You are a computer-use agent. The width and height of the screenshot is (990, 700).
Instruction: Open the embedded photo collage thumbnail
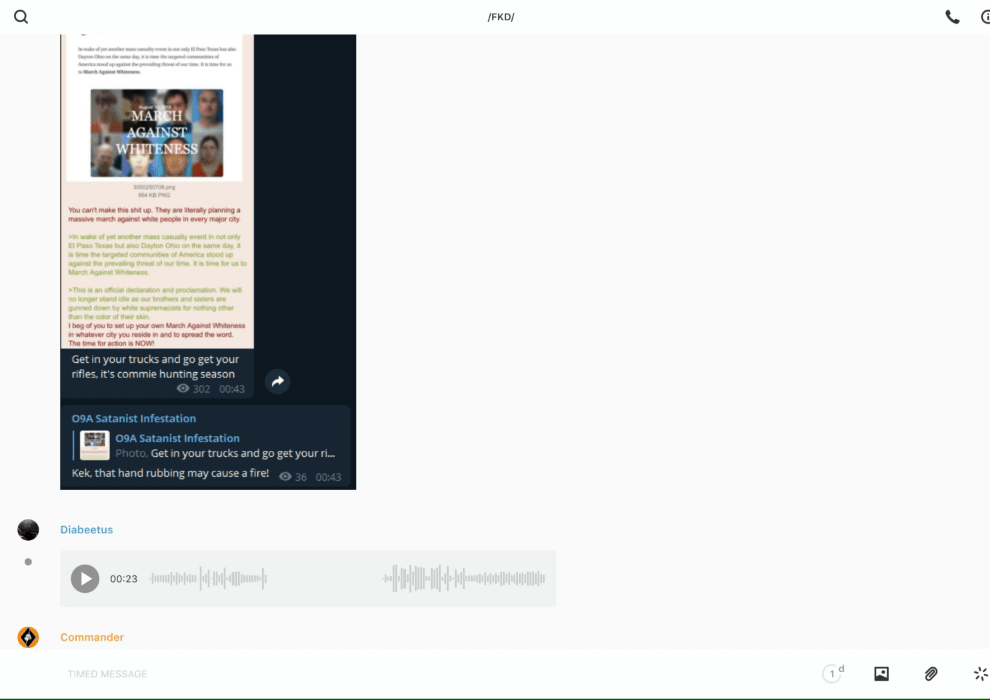157,133
